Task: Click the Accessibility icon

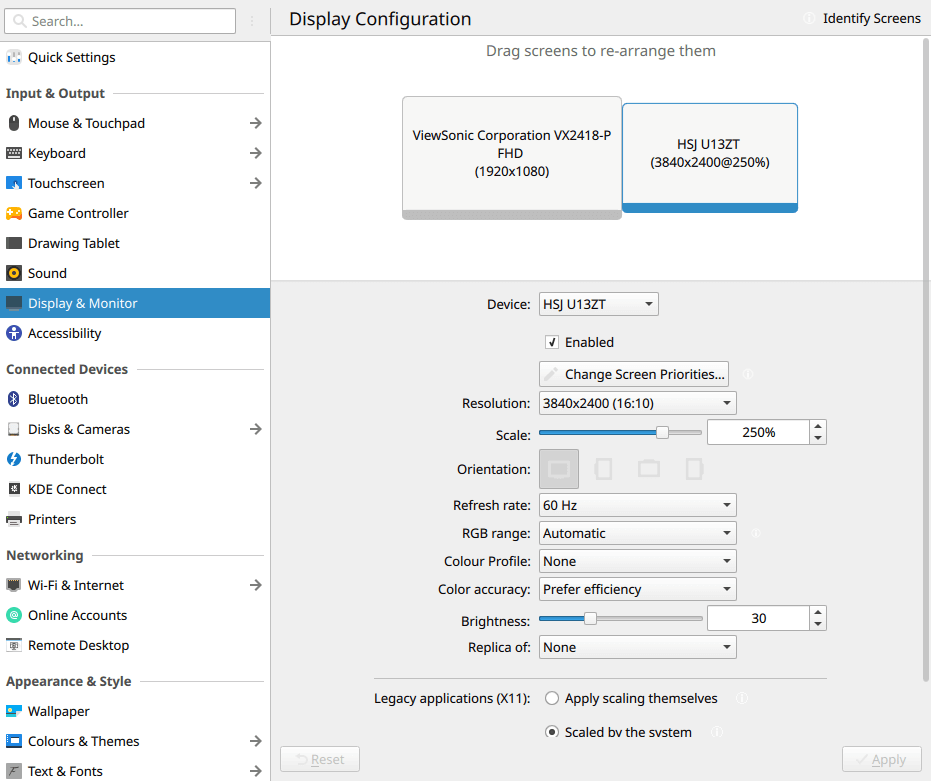Action: 14,333
